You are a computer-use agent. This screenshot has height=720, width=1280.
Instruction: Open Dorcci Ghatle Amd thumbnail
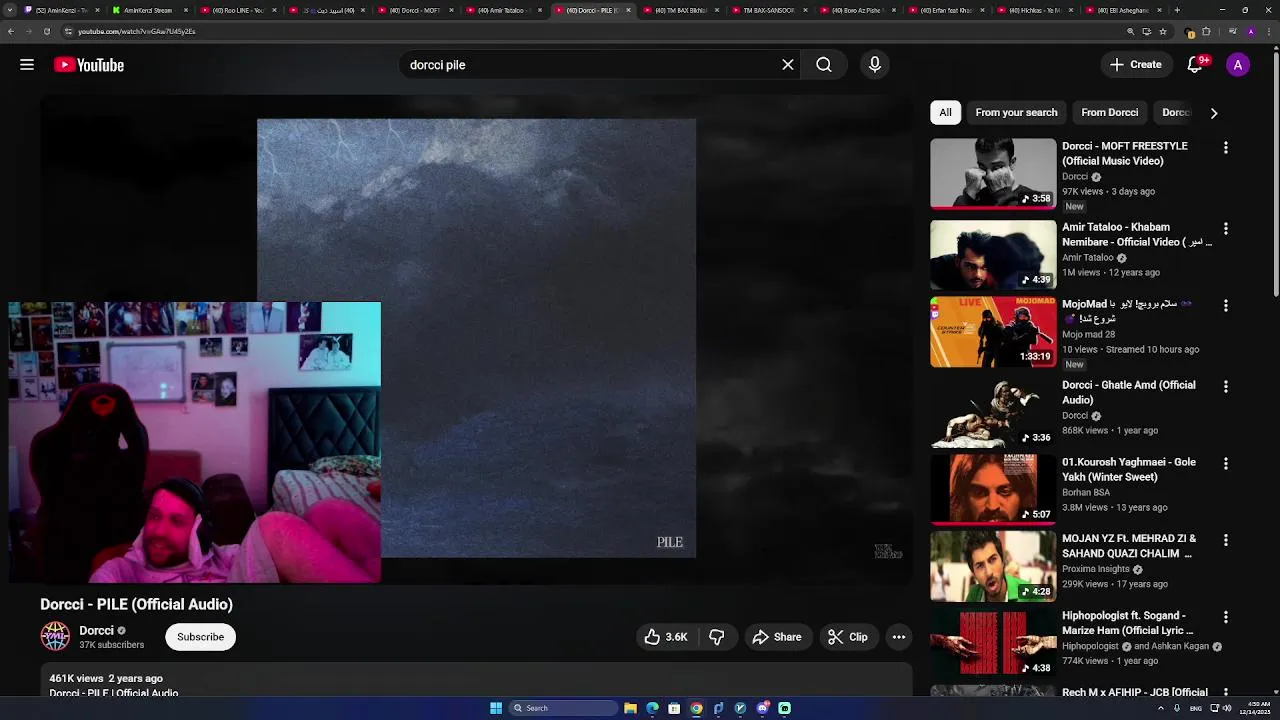click(993, 413)
